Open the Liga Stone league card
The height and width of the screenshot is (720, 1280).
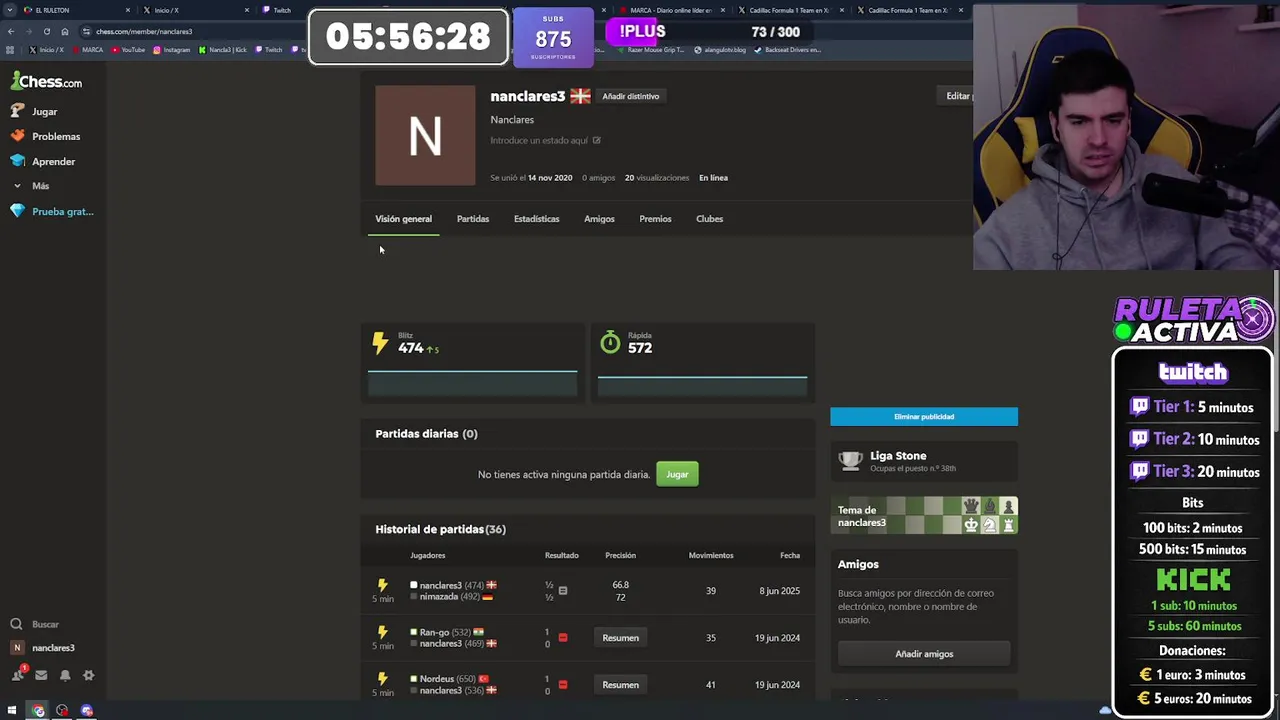924,461
